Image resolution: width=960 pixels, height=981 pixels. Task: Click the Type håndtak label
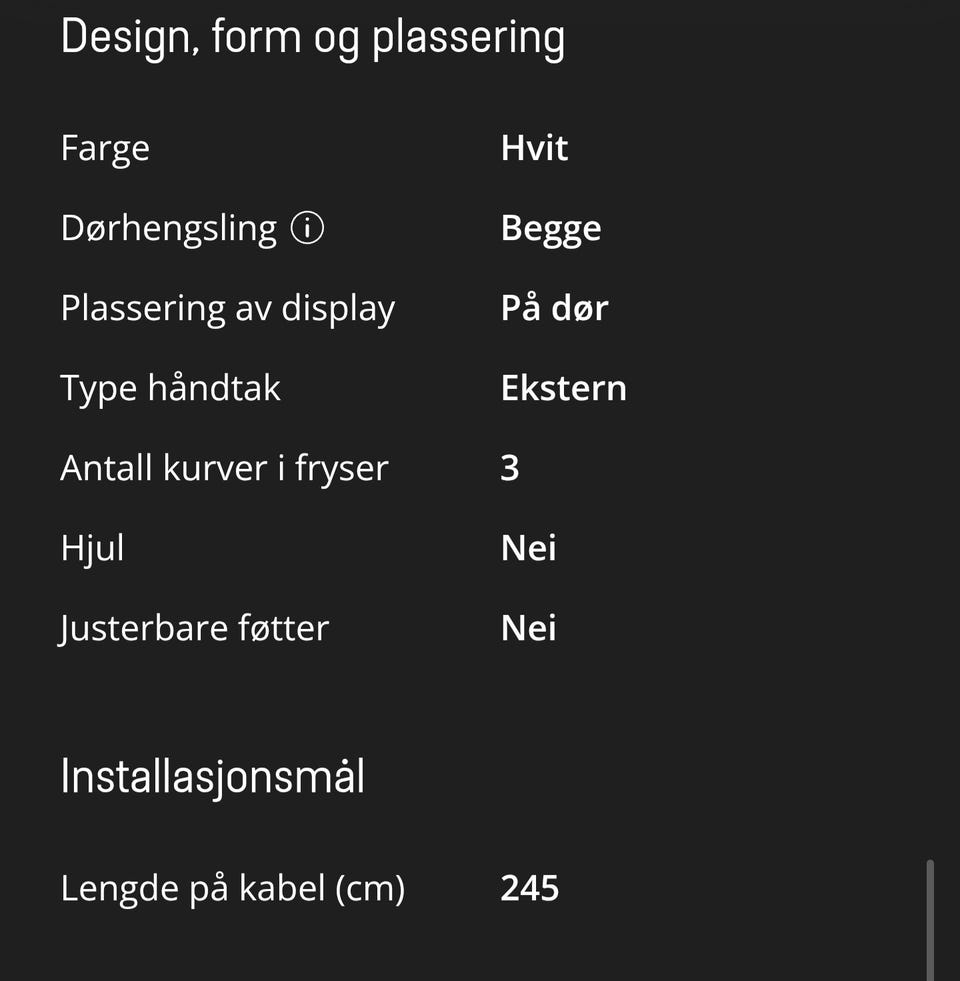tap(170, 389)
